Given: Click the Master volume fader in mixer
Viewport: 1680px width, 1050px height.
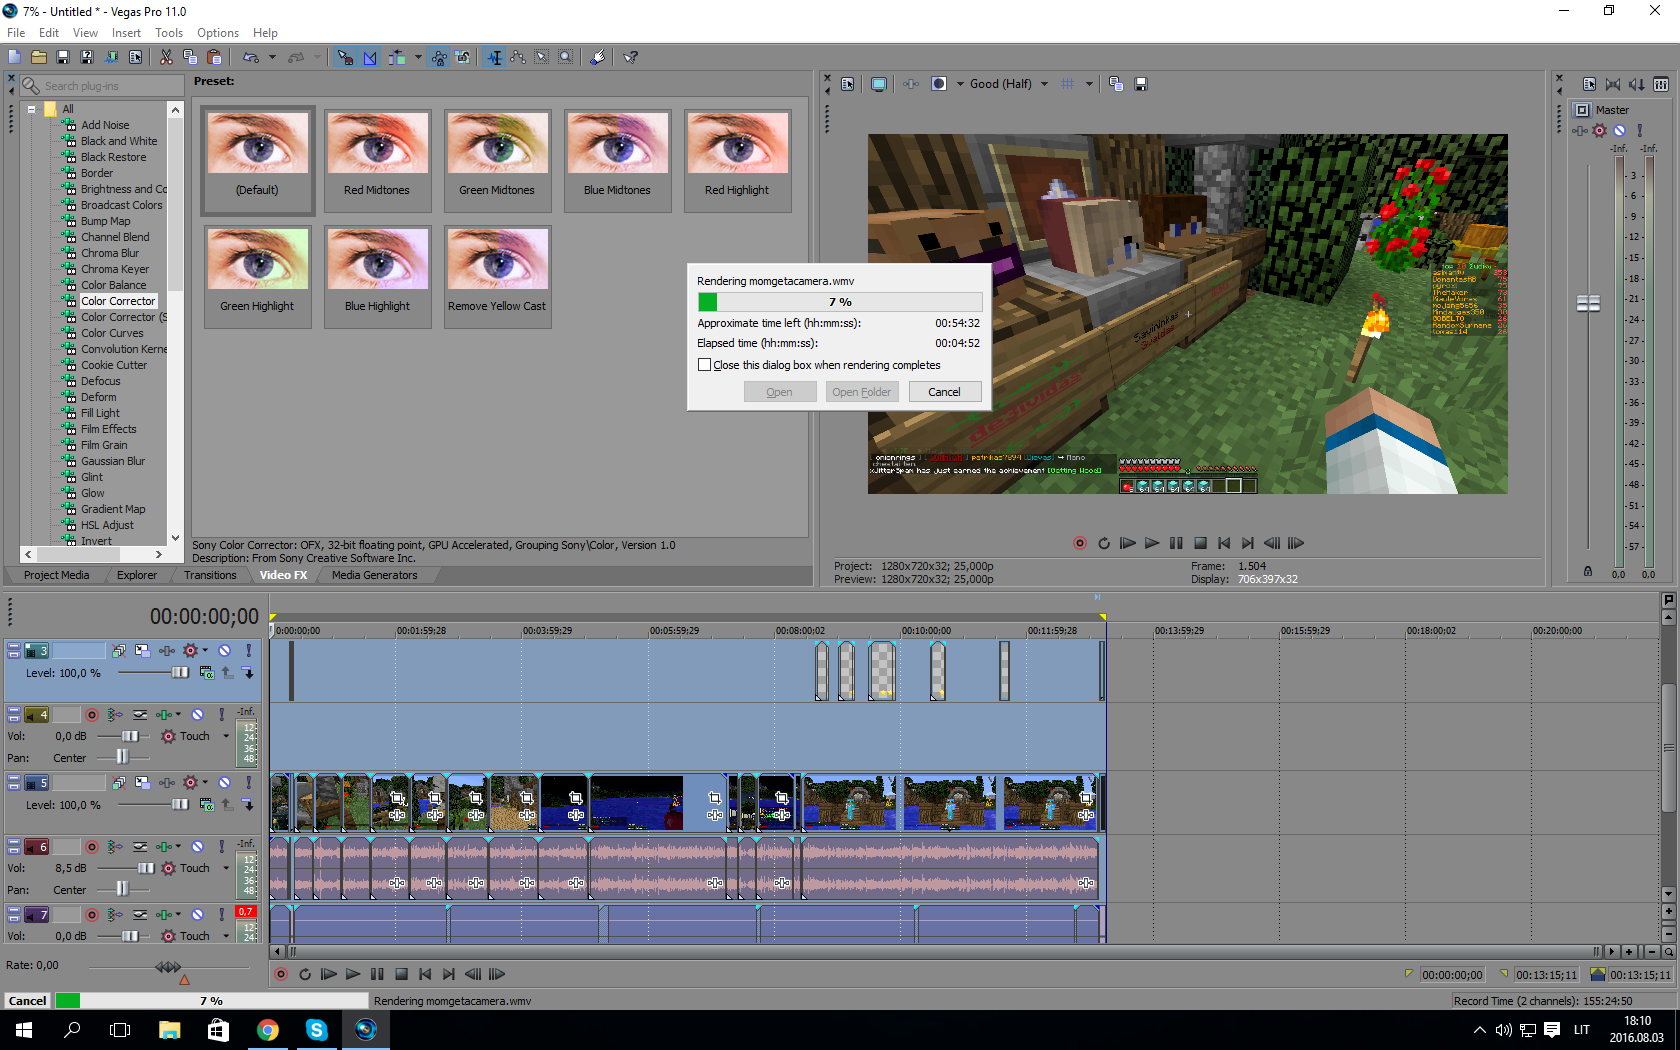Looking at the screenshot, I should point(1588,303).
